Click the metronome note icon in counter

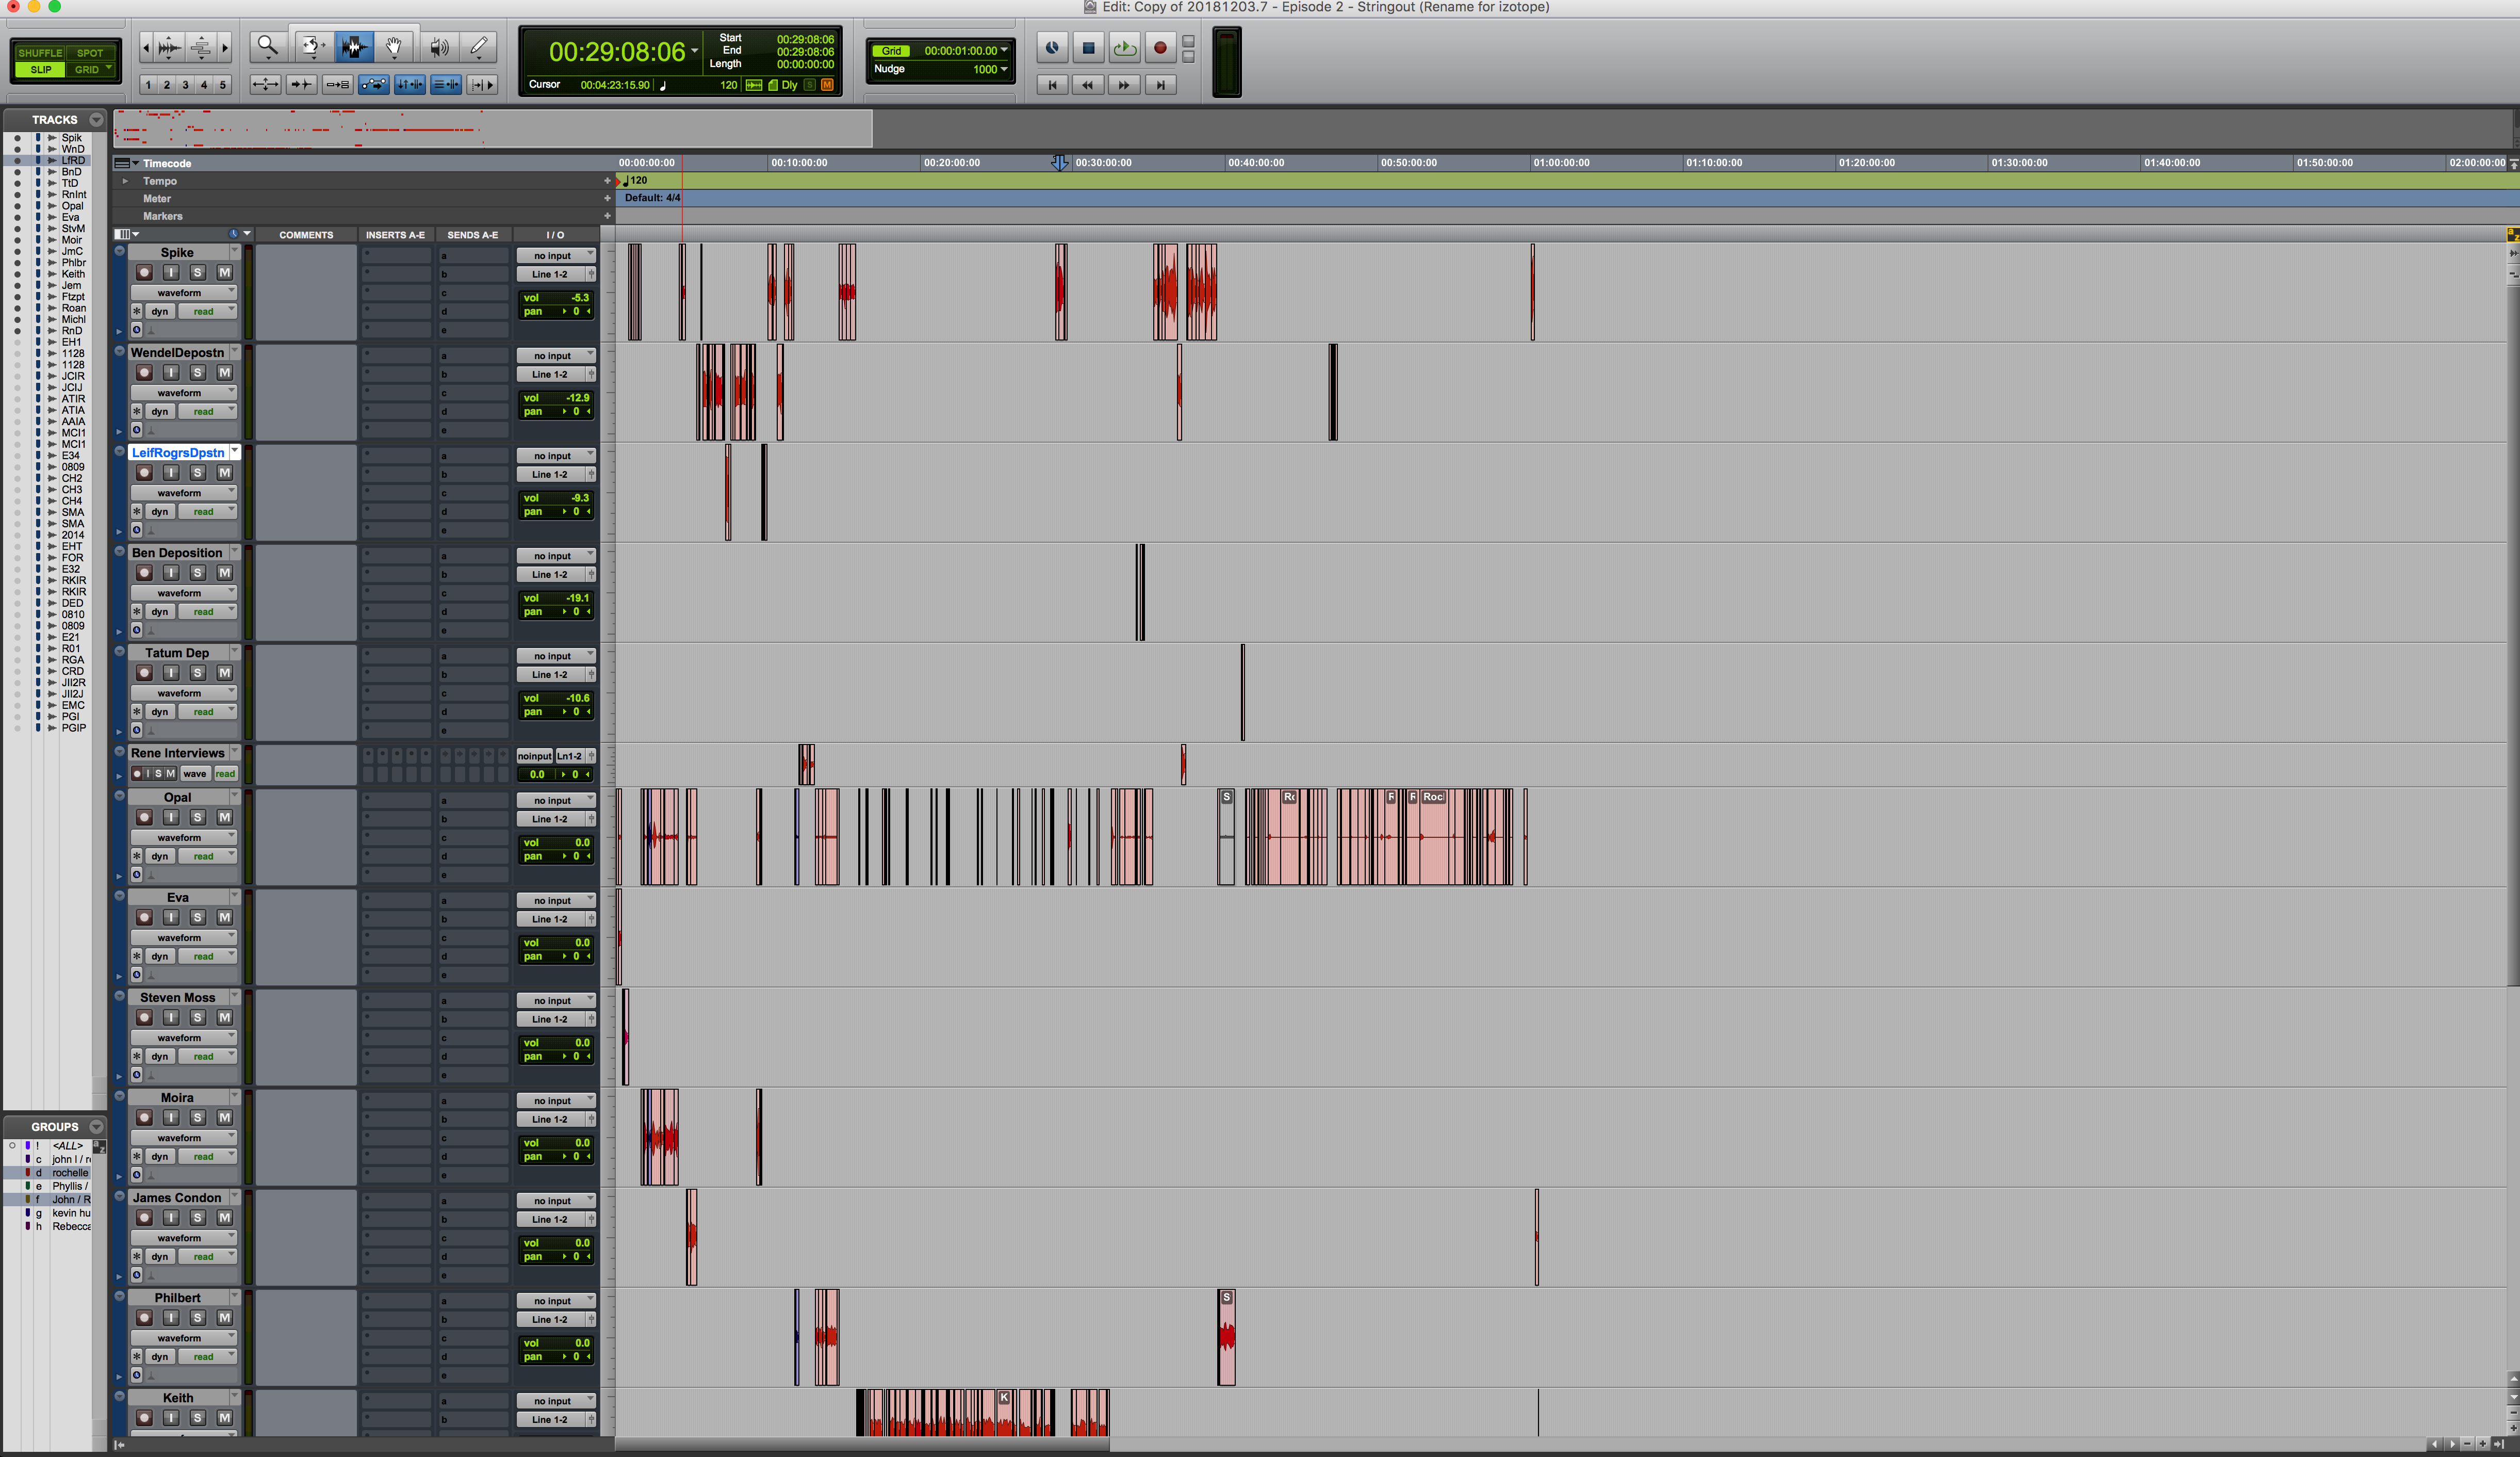pyautogui.click(x=663, y=85)
